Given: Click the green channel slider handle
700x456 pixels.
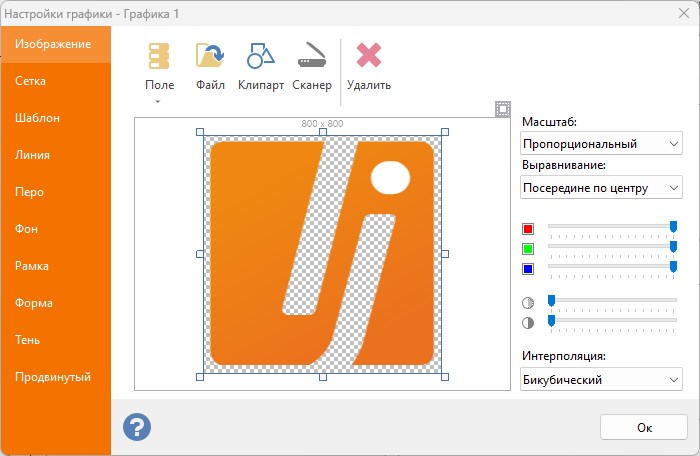Looking at the screenshot, I should tap(673, 247).
